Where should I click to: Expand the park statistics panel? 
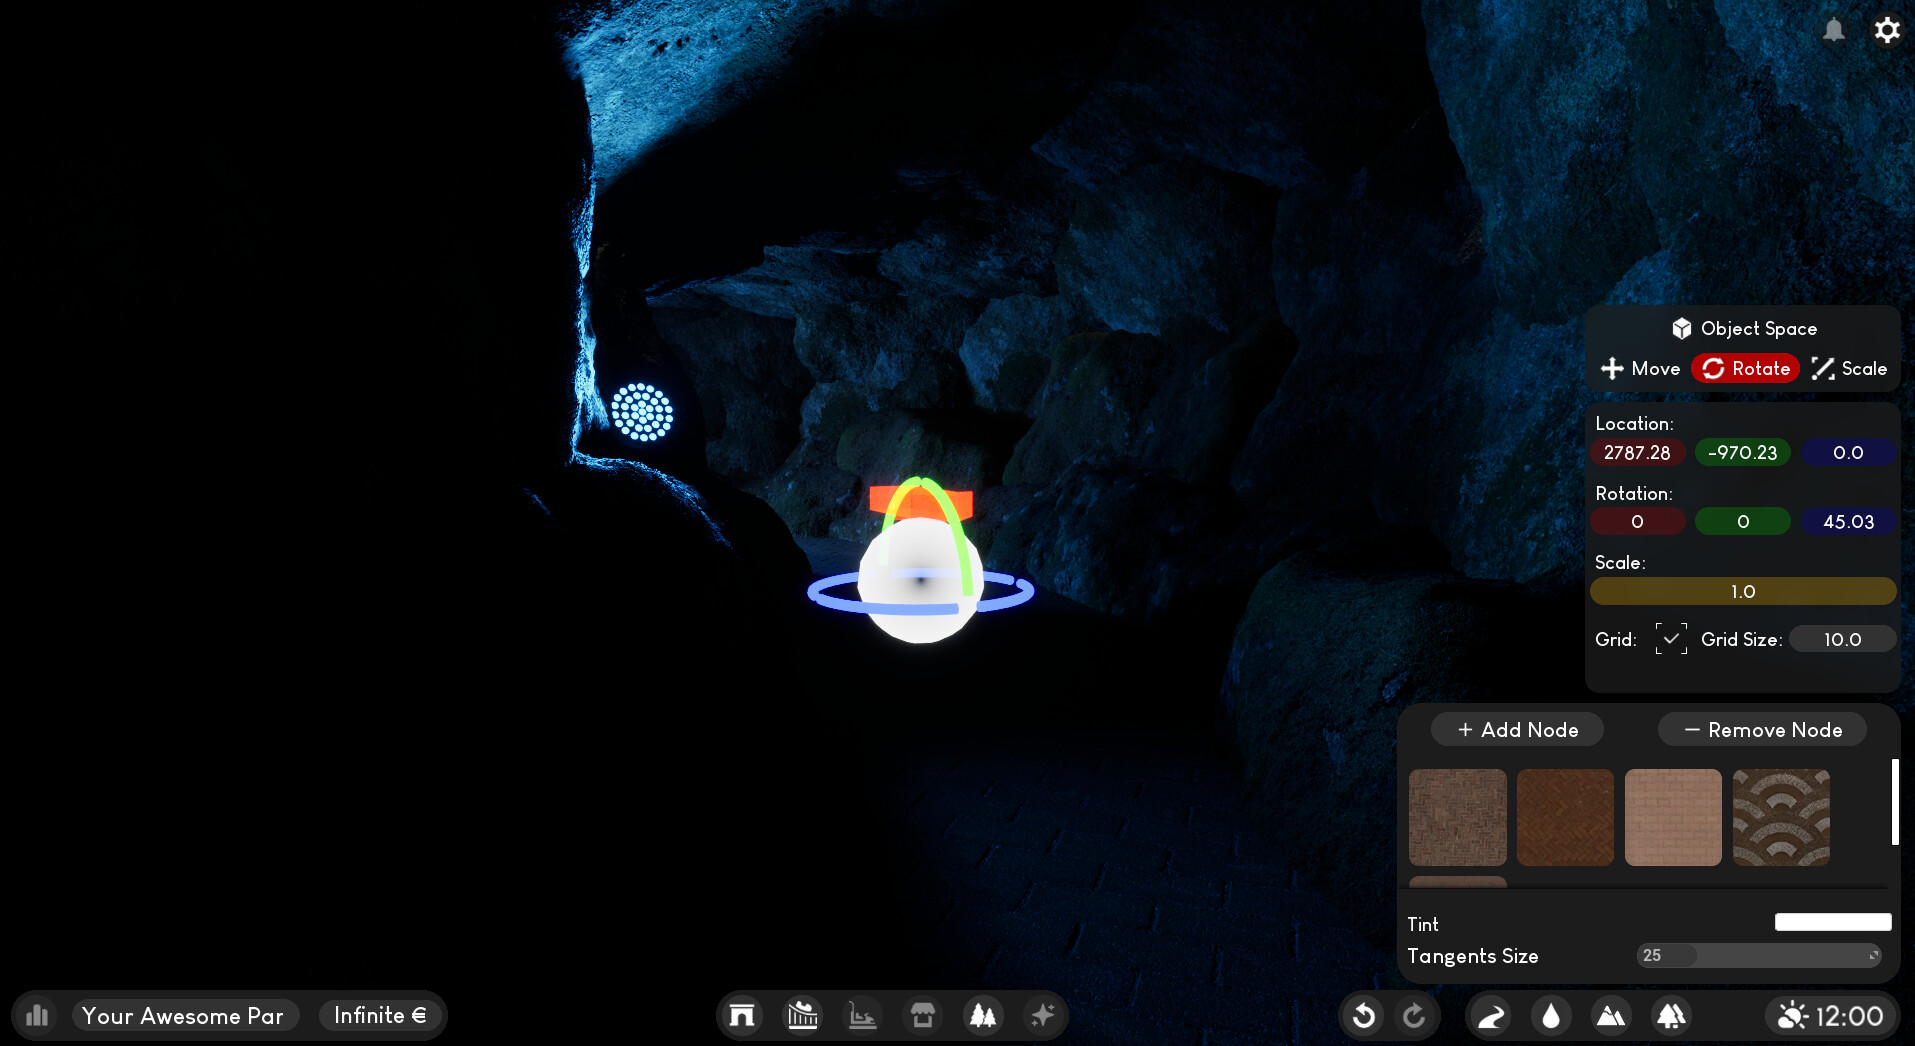point(37,1015)
